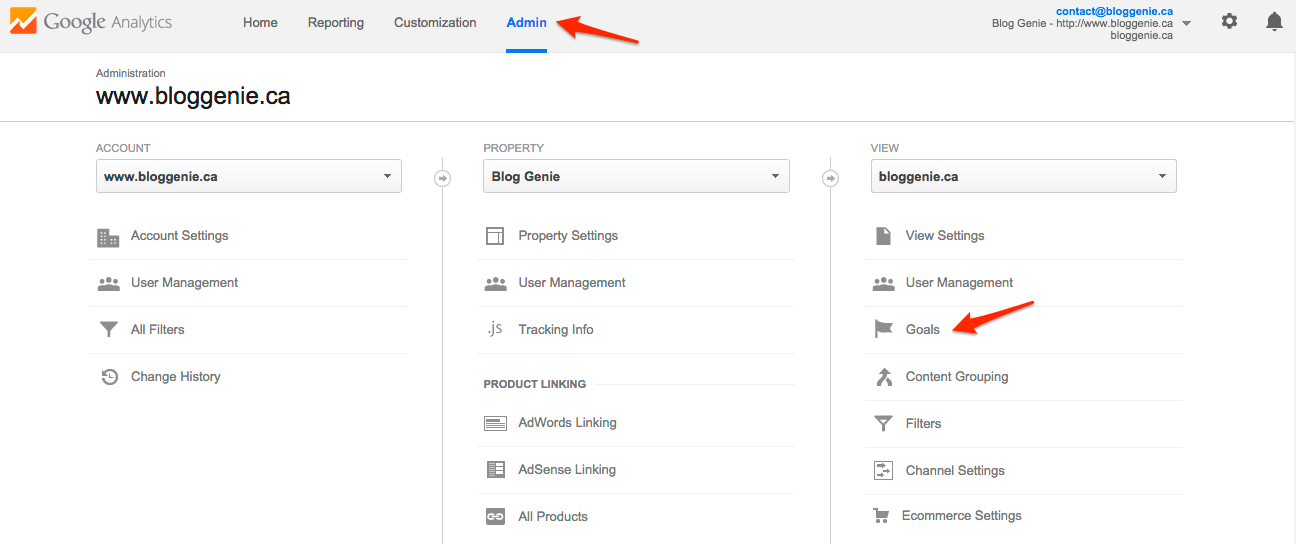
Task: Click the view User Management people icon
Action: [x=883, y=284]
